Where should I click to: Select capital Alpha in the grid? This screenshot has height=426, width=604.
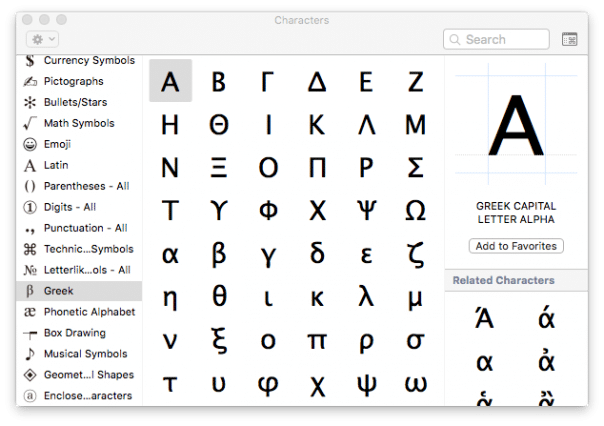click(170, 81)
